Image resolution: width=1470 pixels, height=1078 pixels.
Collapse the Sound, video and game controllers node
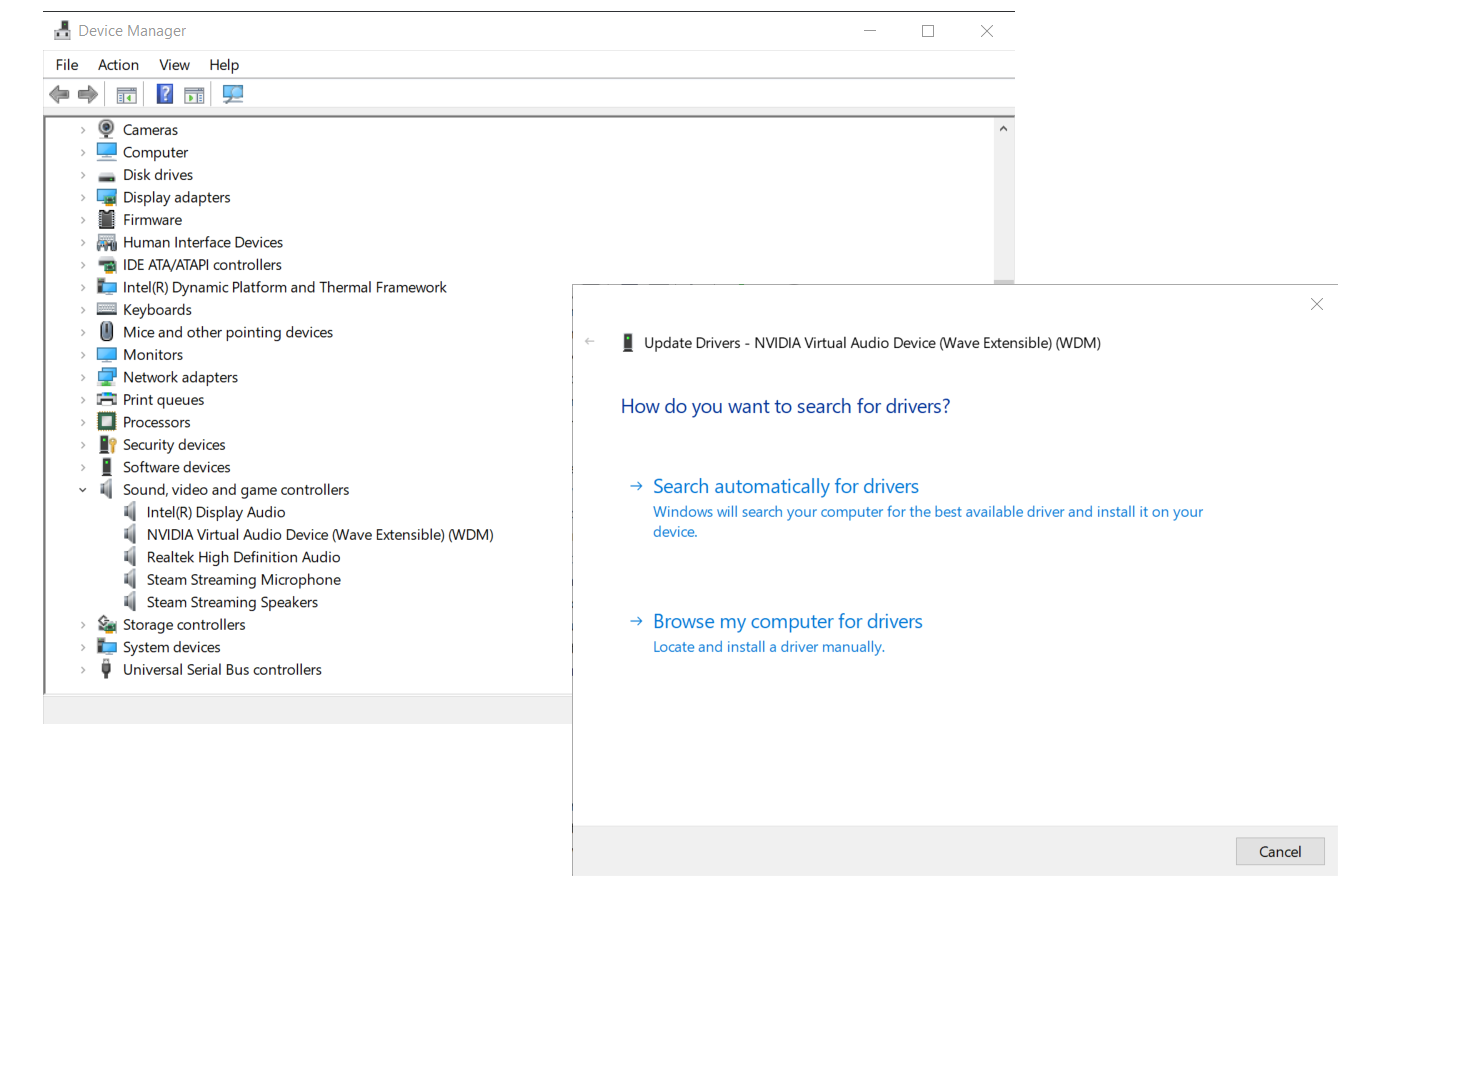click(x=83, y=490)
